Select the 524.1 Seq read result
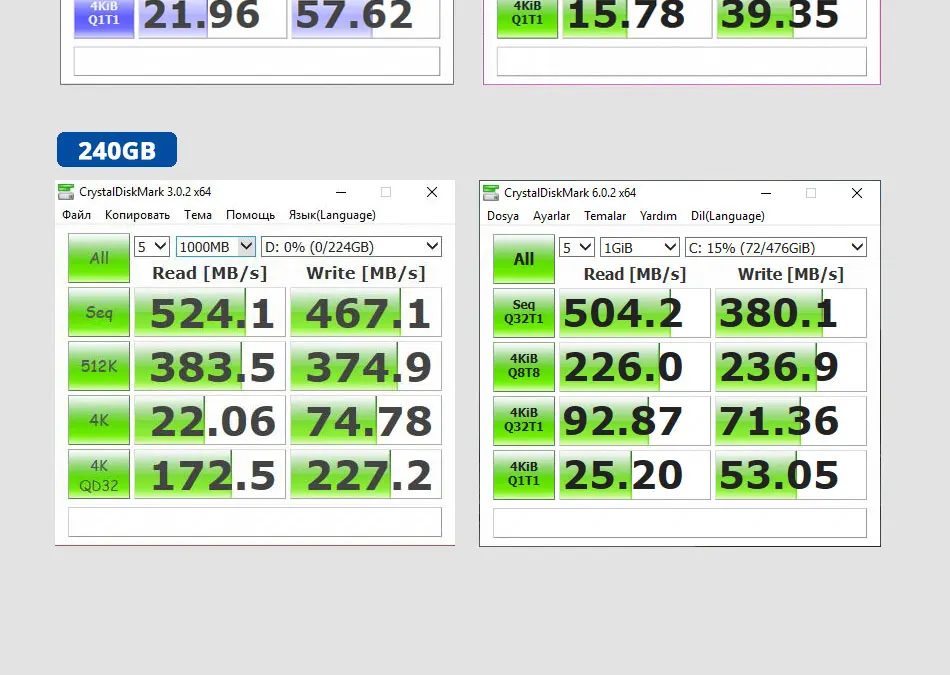 tap(210, 312)
